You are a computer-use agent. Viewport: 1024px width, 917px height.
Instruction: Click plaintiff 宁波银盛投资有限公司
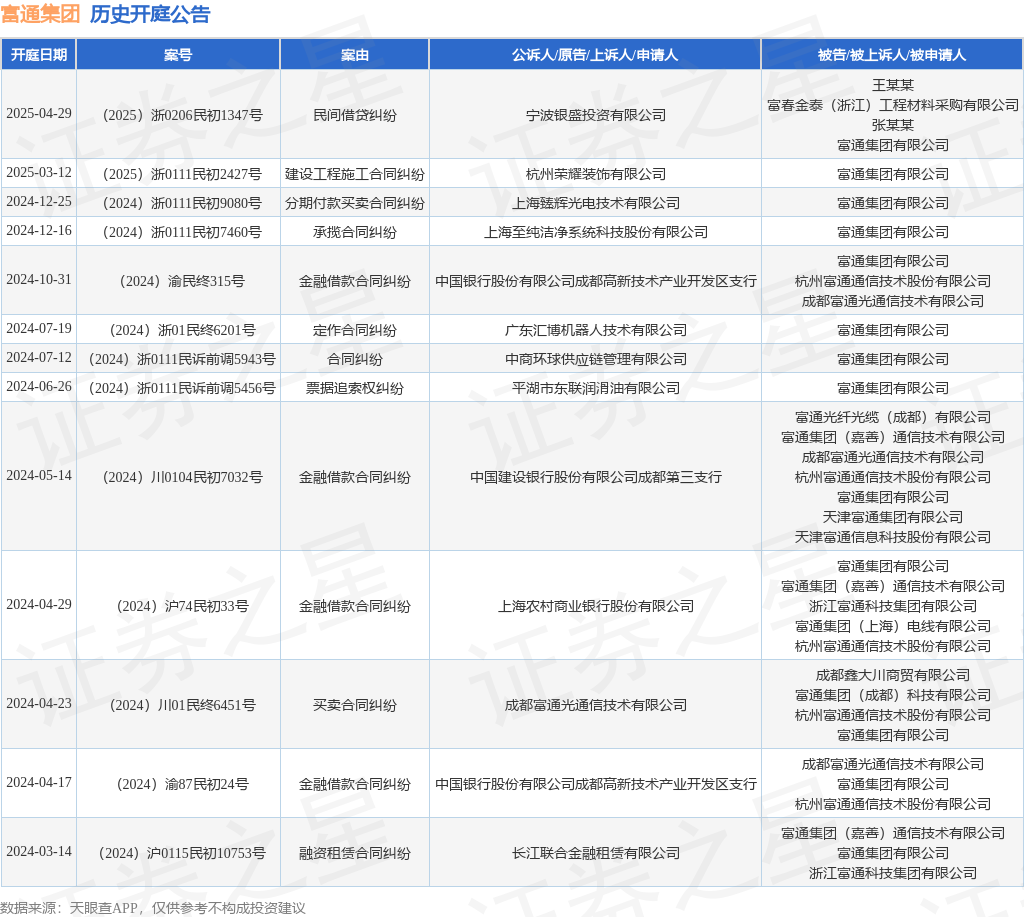pos(596,115)
